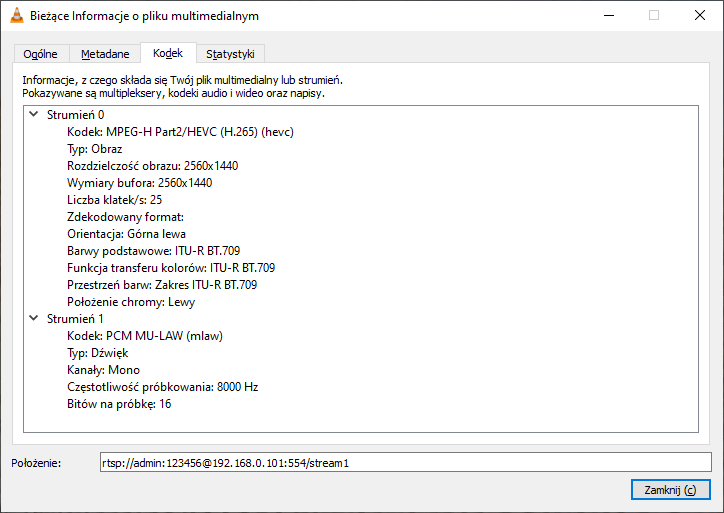The height and width of the screenshot is (513, 724).
Task: Collapse the Strumień 0 tree node
Action: coord(34,114)
